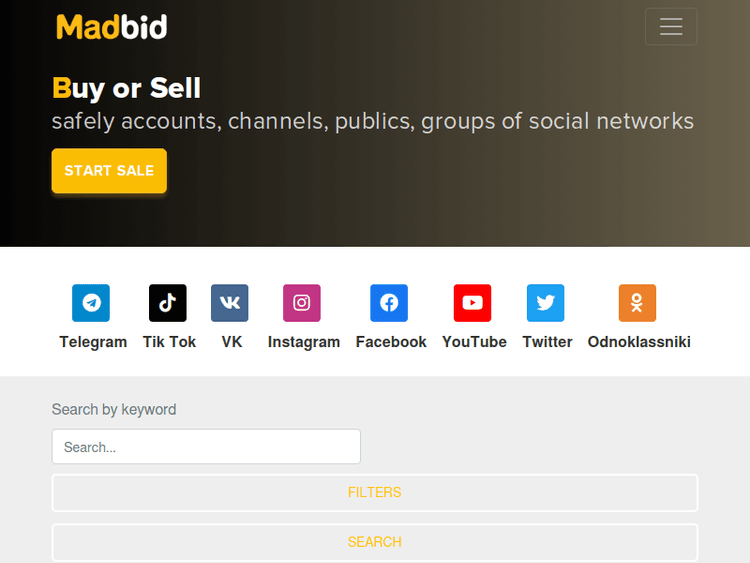Click the Facebook icon
750x563 pixels.
click(x=389, y=302)
